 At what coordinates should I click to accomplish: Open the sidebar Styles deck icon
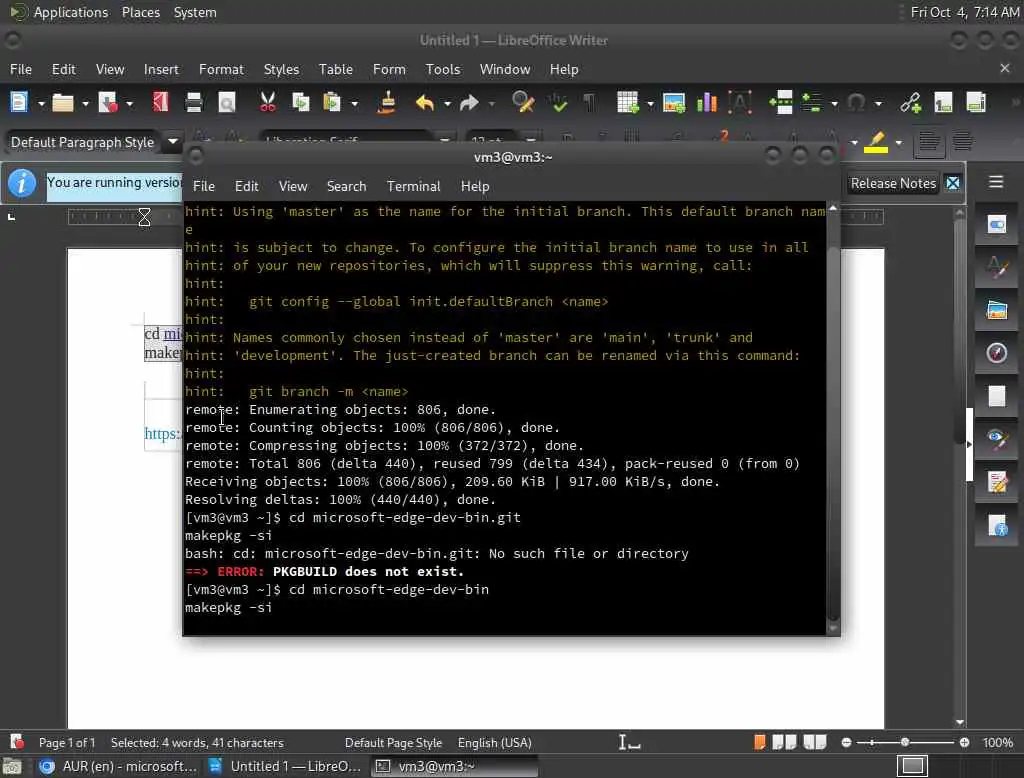(997, 267)
